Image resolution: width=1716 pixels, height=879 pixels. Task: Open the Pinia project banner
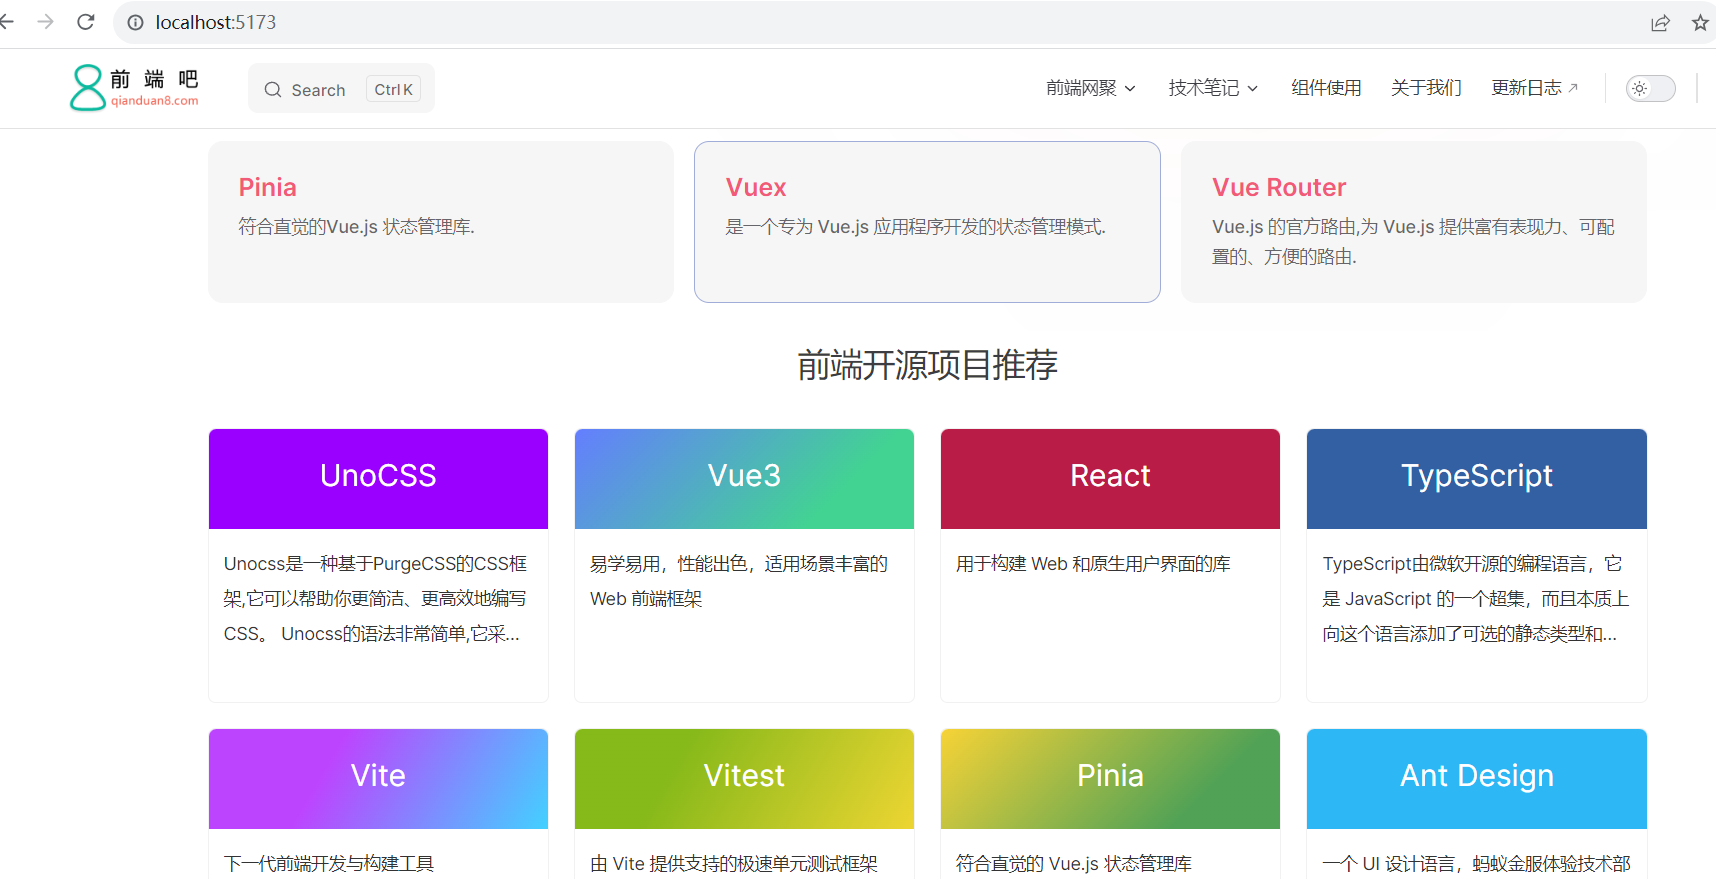1110,779
